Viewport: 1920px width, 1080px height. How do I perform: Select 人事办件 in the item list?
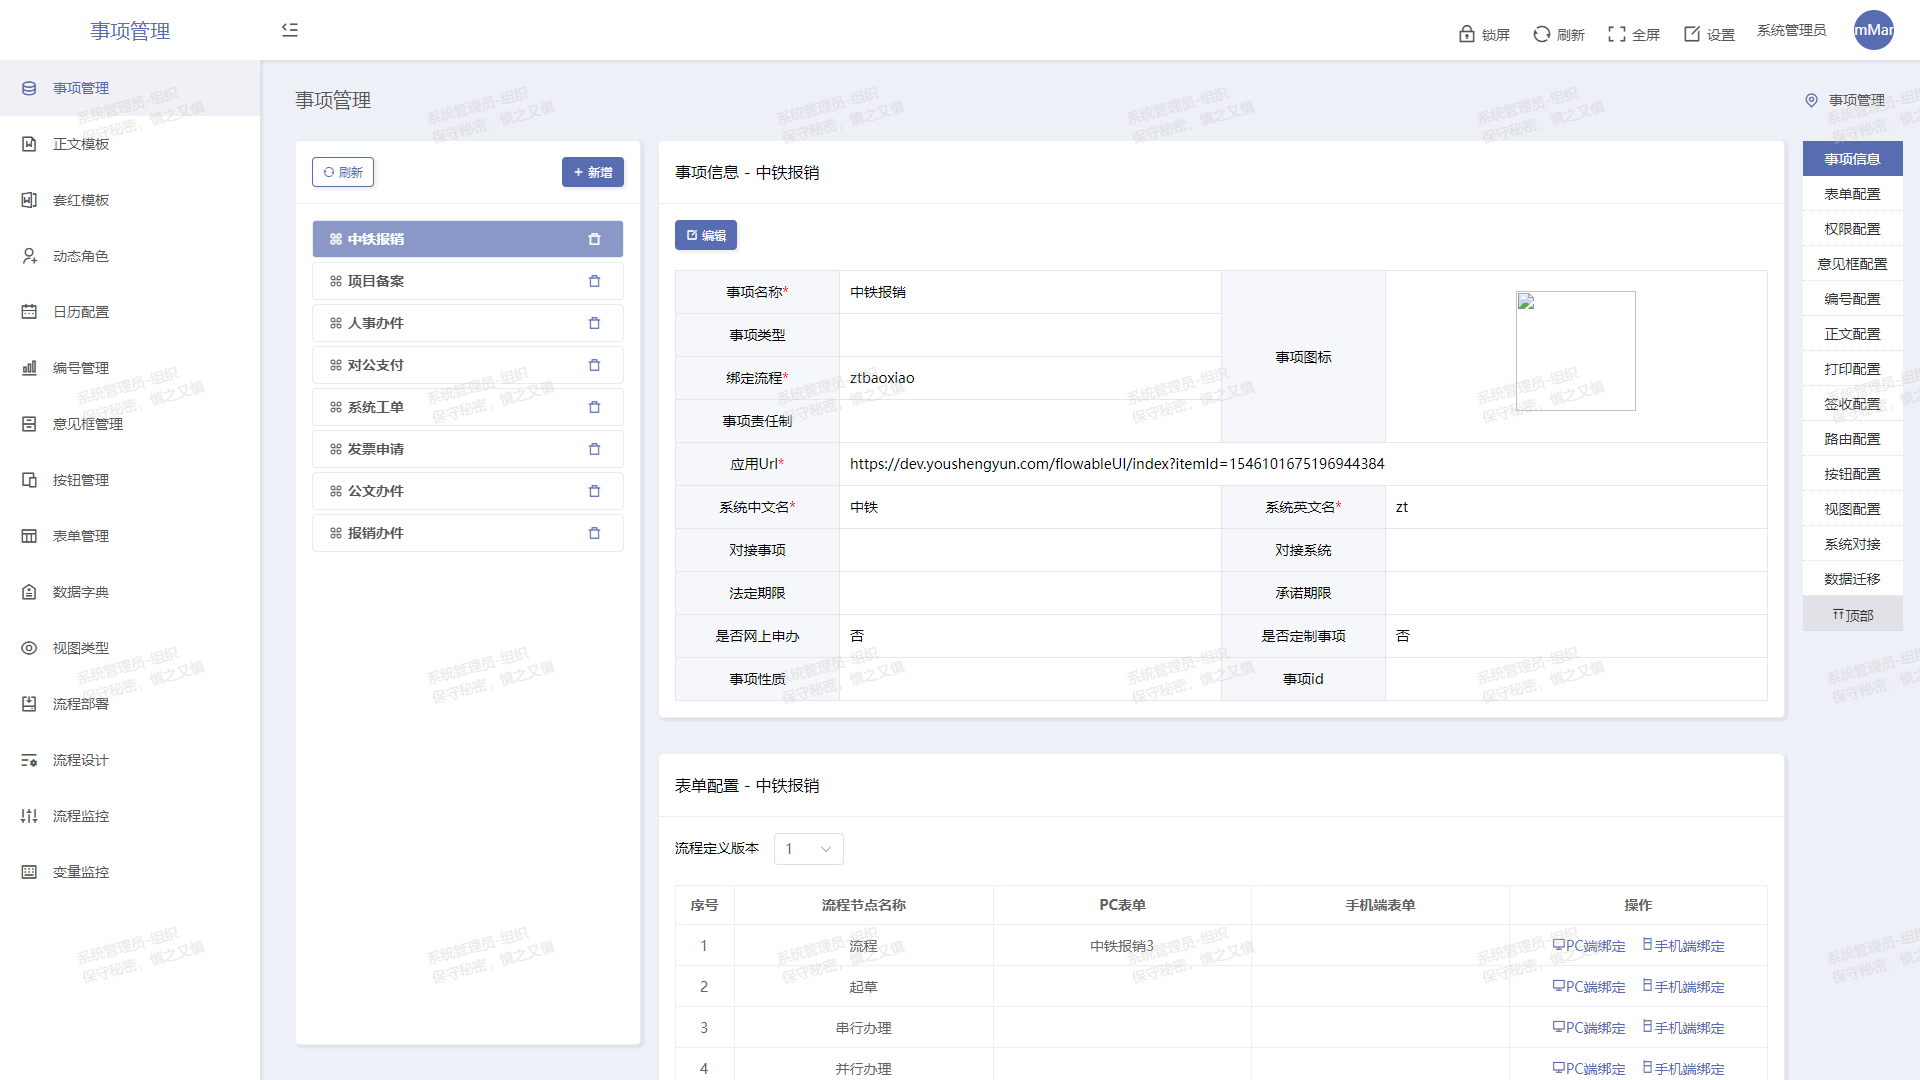(x=376, y=323)
